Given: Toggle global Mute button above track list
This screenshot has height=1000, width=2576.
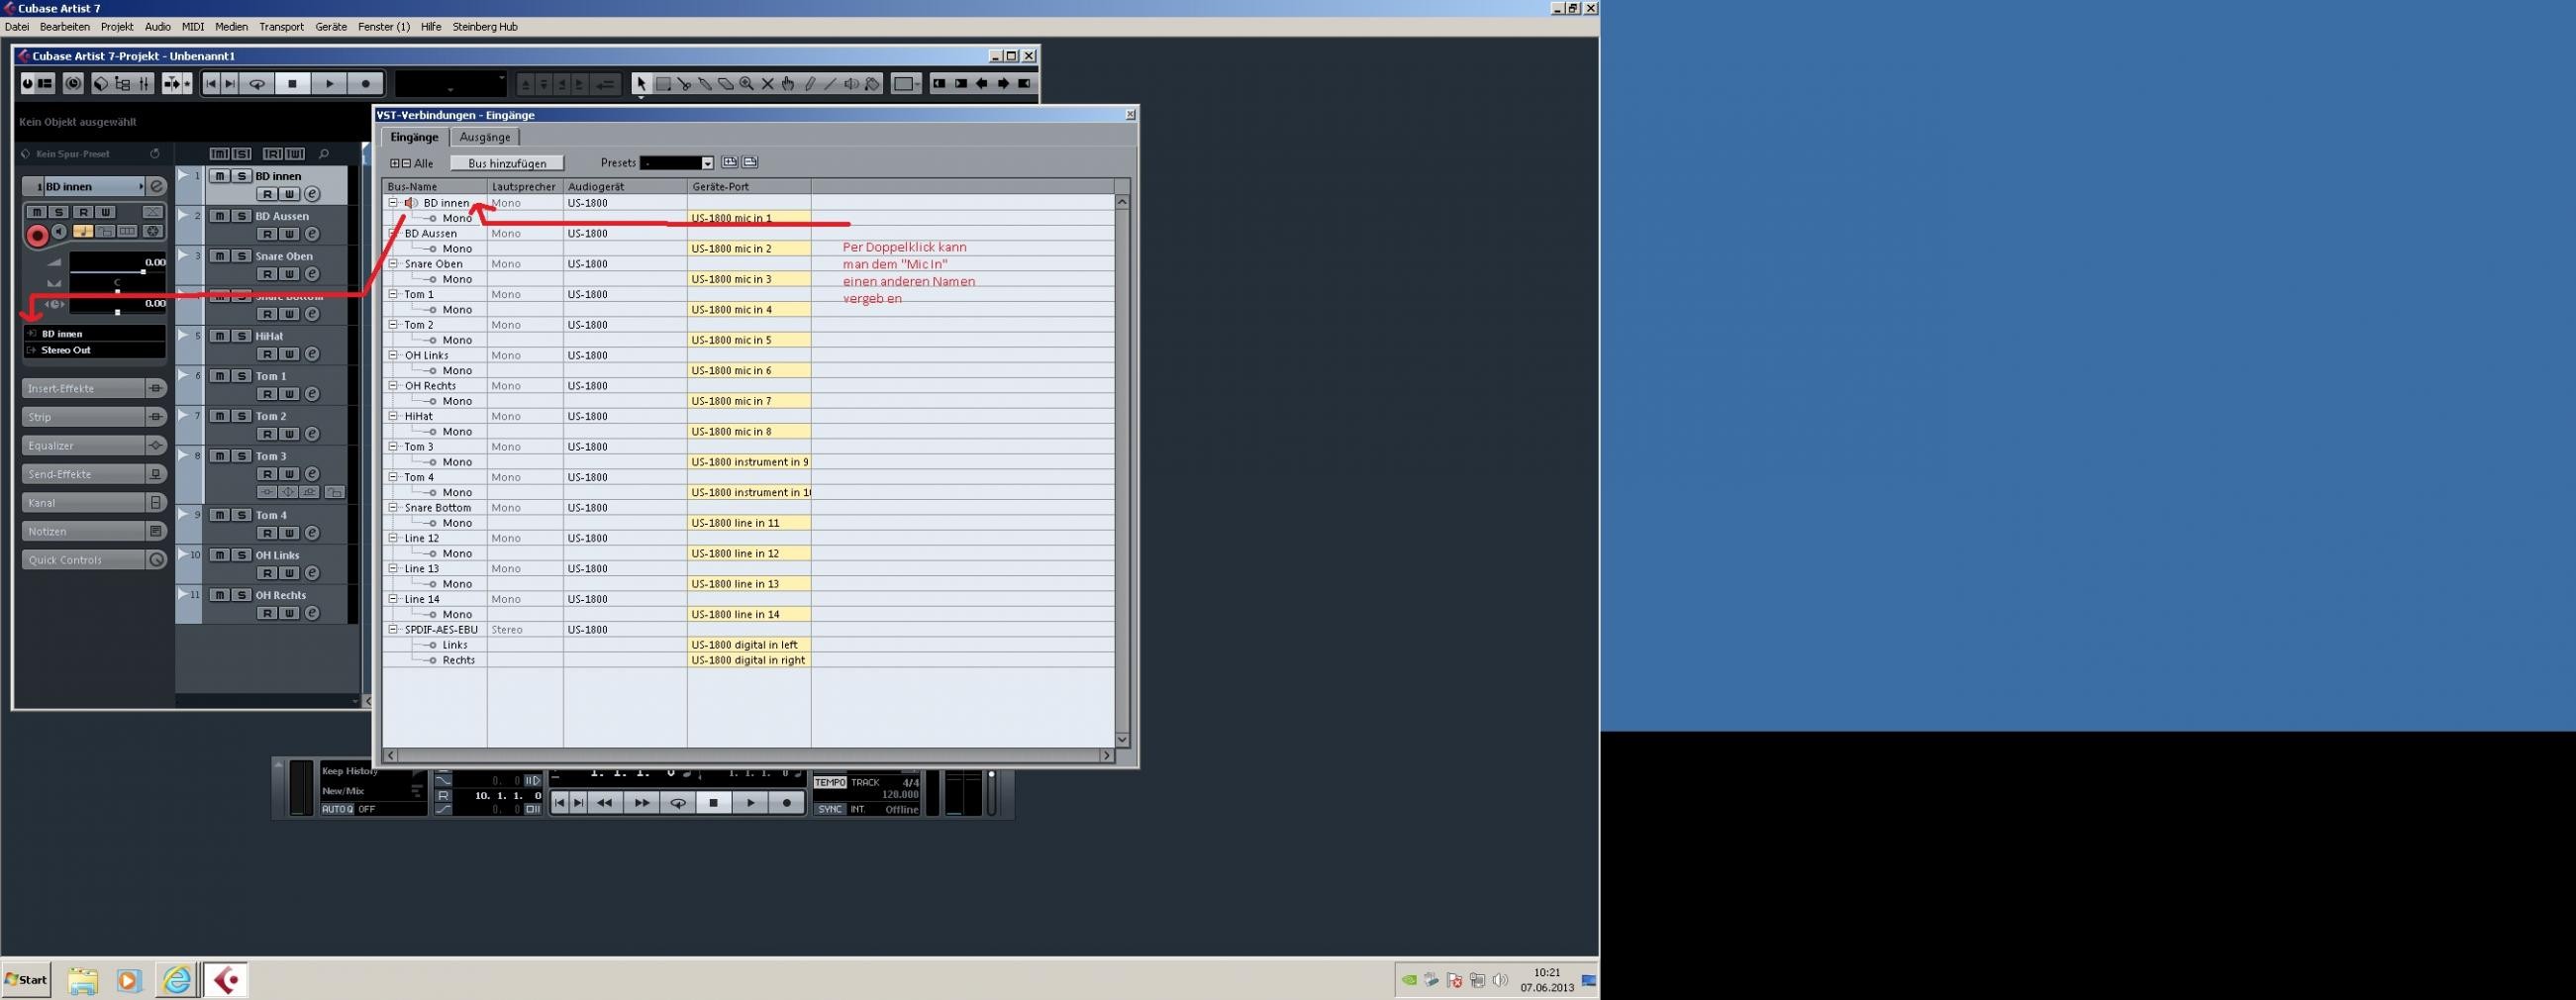Looking at the screenshot, I should 219,154.
